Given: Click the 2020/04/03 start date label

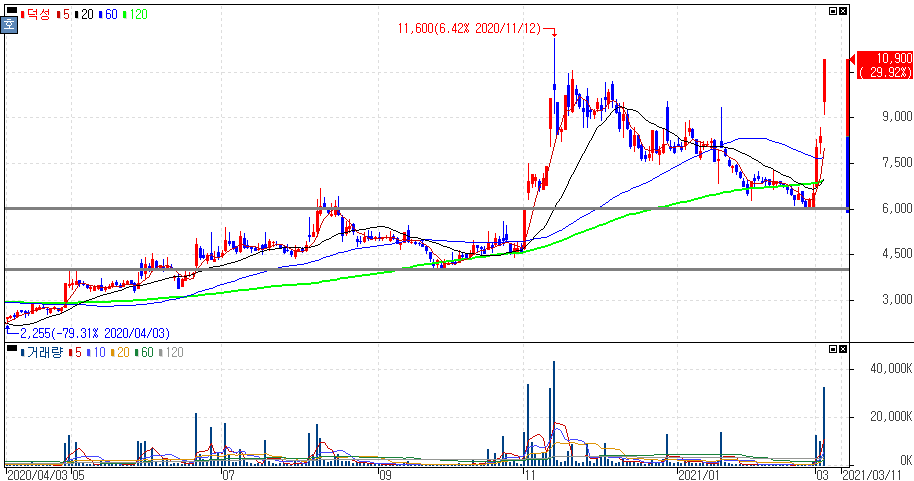Looking at the screenshot, I should [38, 475].
